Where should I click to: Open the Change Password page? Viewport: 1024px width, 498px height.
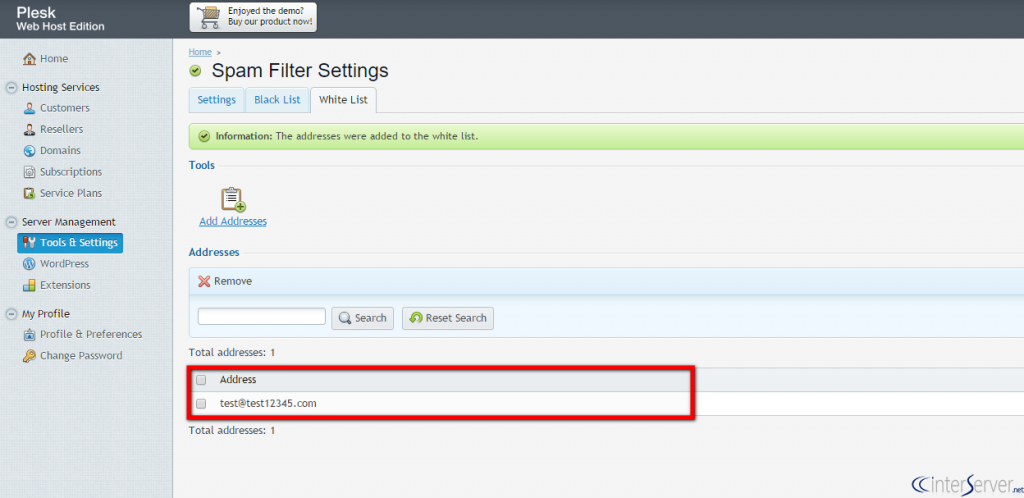81,356
